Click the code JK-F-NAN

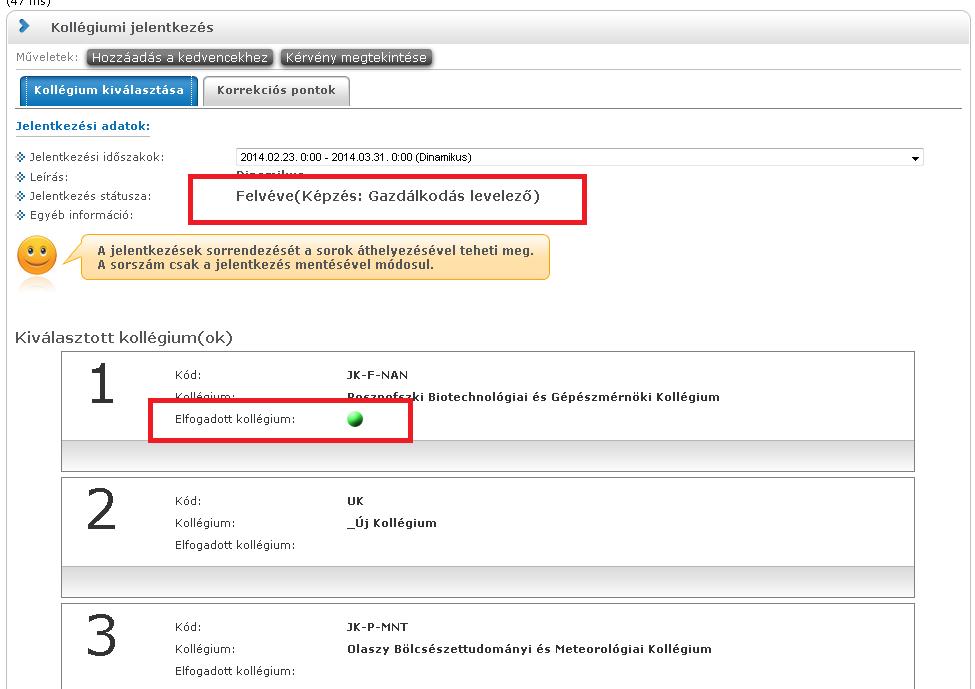coord(377,375)
